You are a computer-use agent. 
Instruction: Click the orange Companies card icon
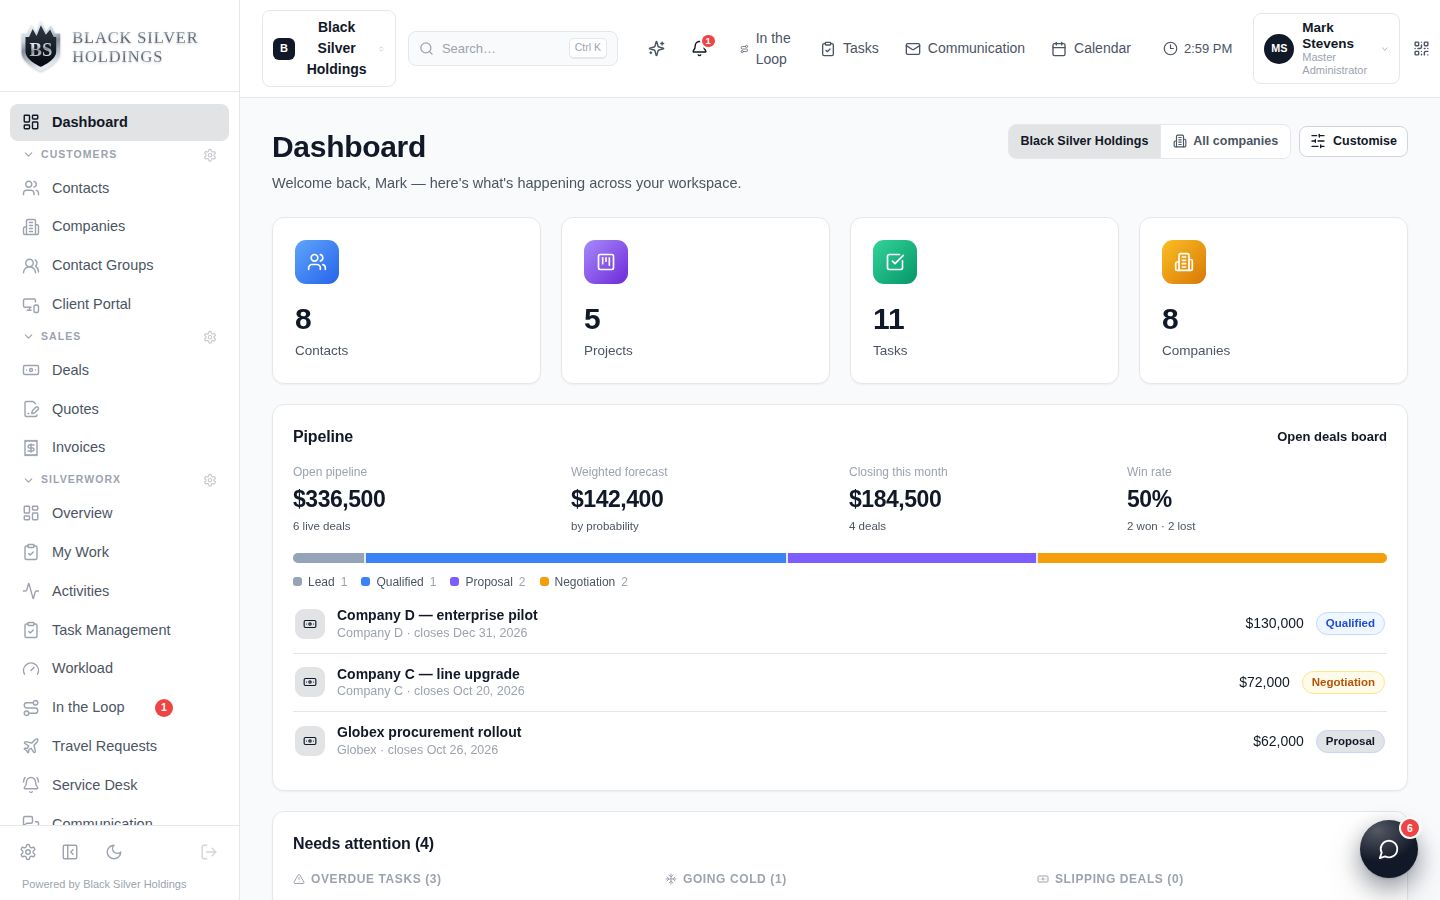point(1184,262)
